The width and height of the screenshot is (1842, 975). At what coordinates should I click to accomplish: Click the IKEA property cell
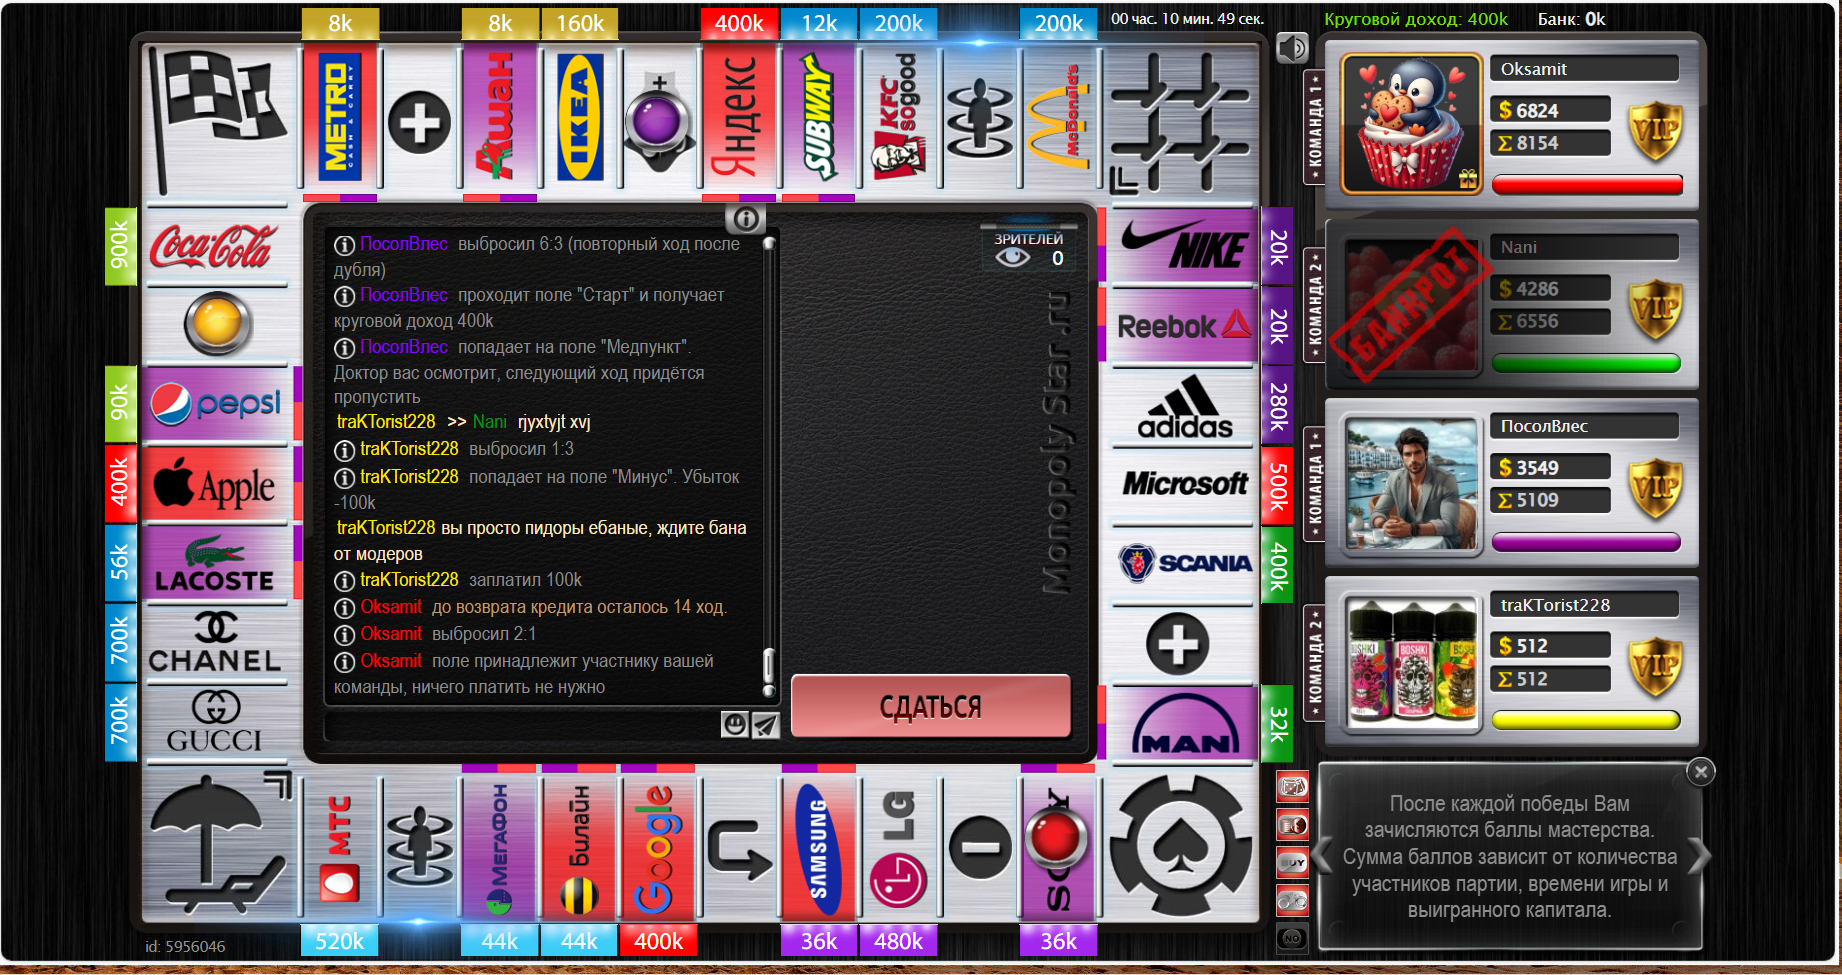pyautogui.click(x=580, y=118)
